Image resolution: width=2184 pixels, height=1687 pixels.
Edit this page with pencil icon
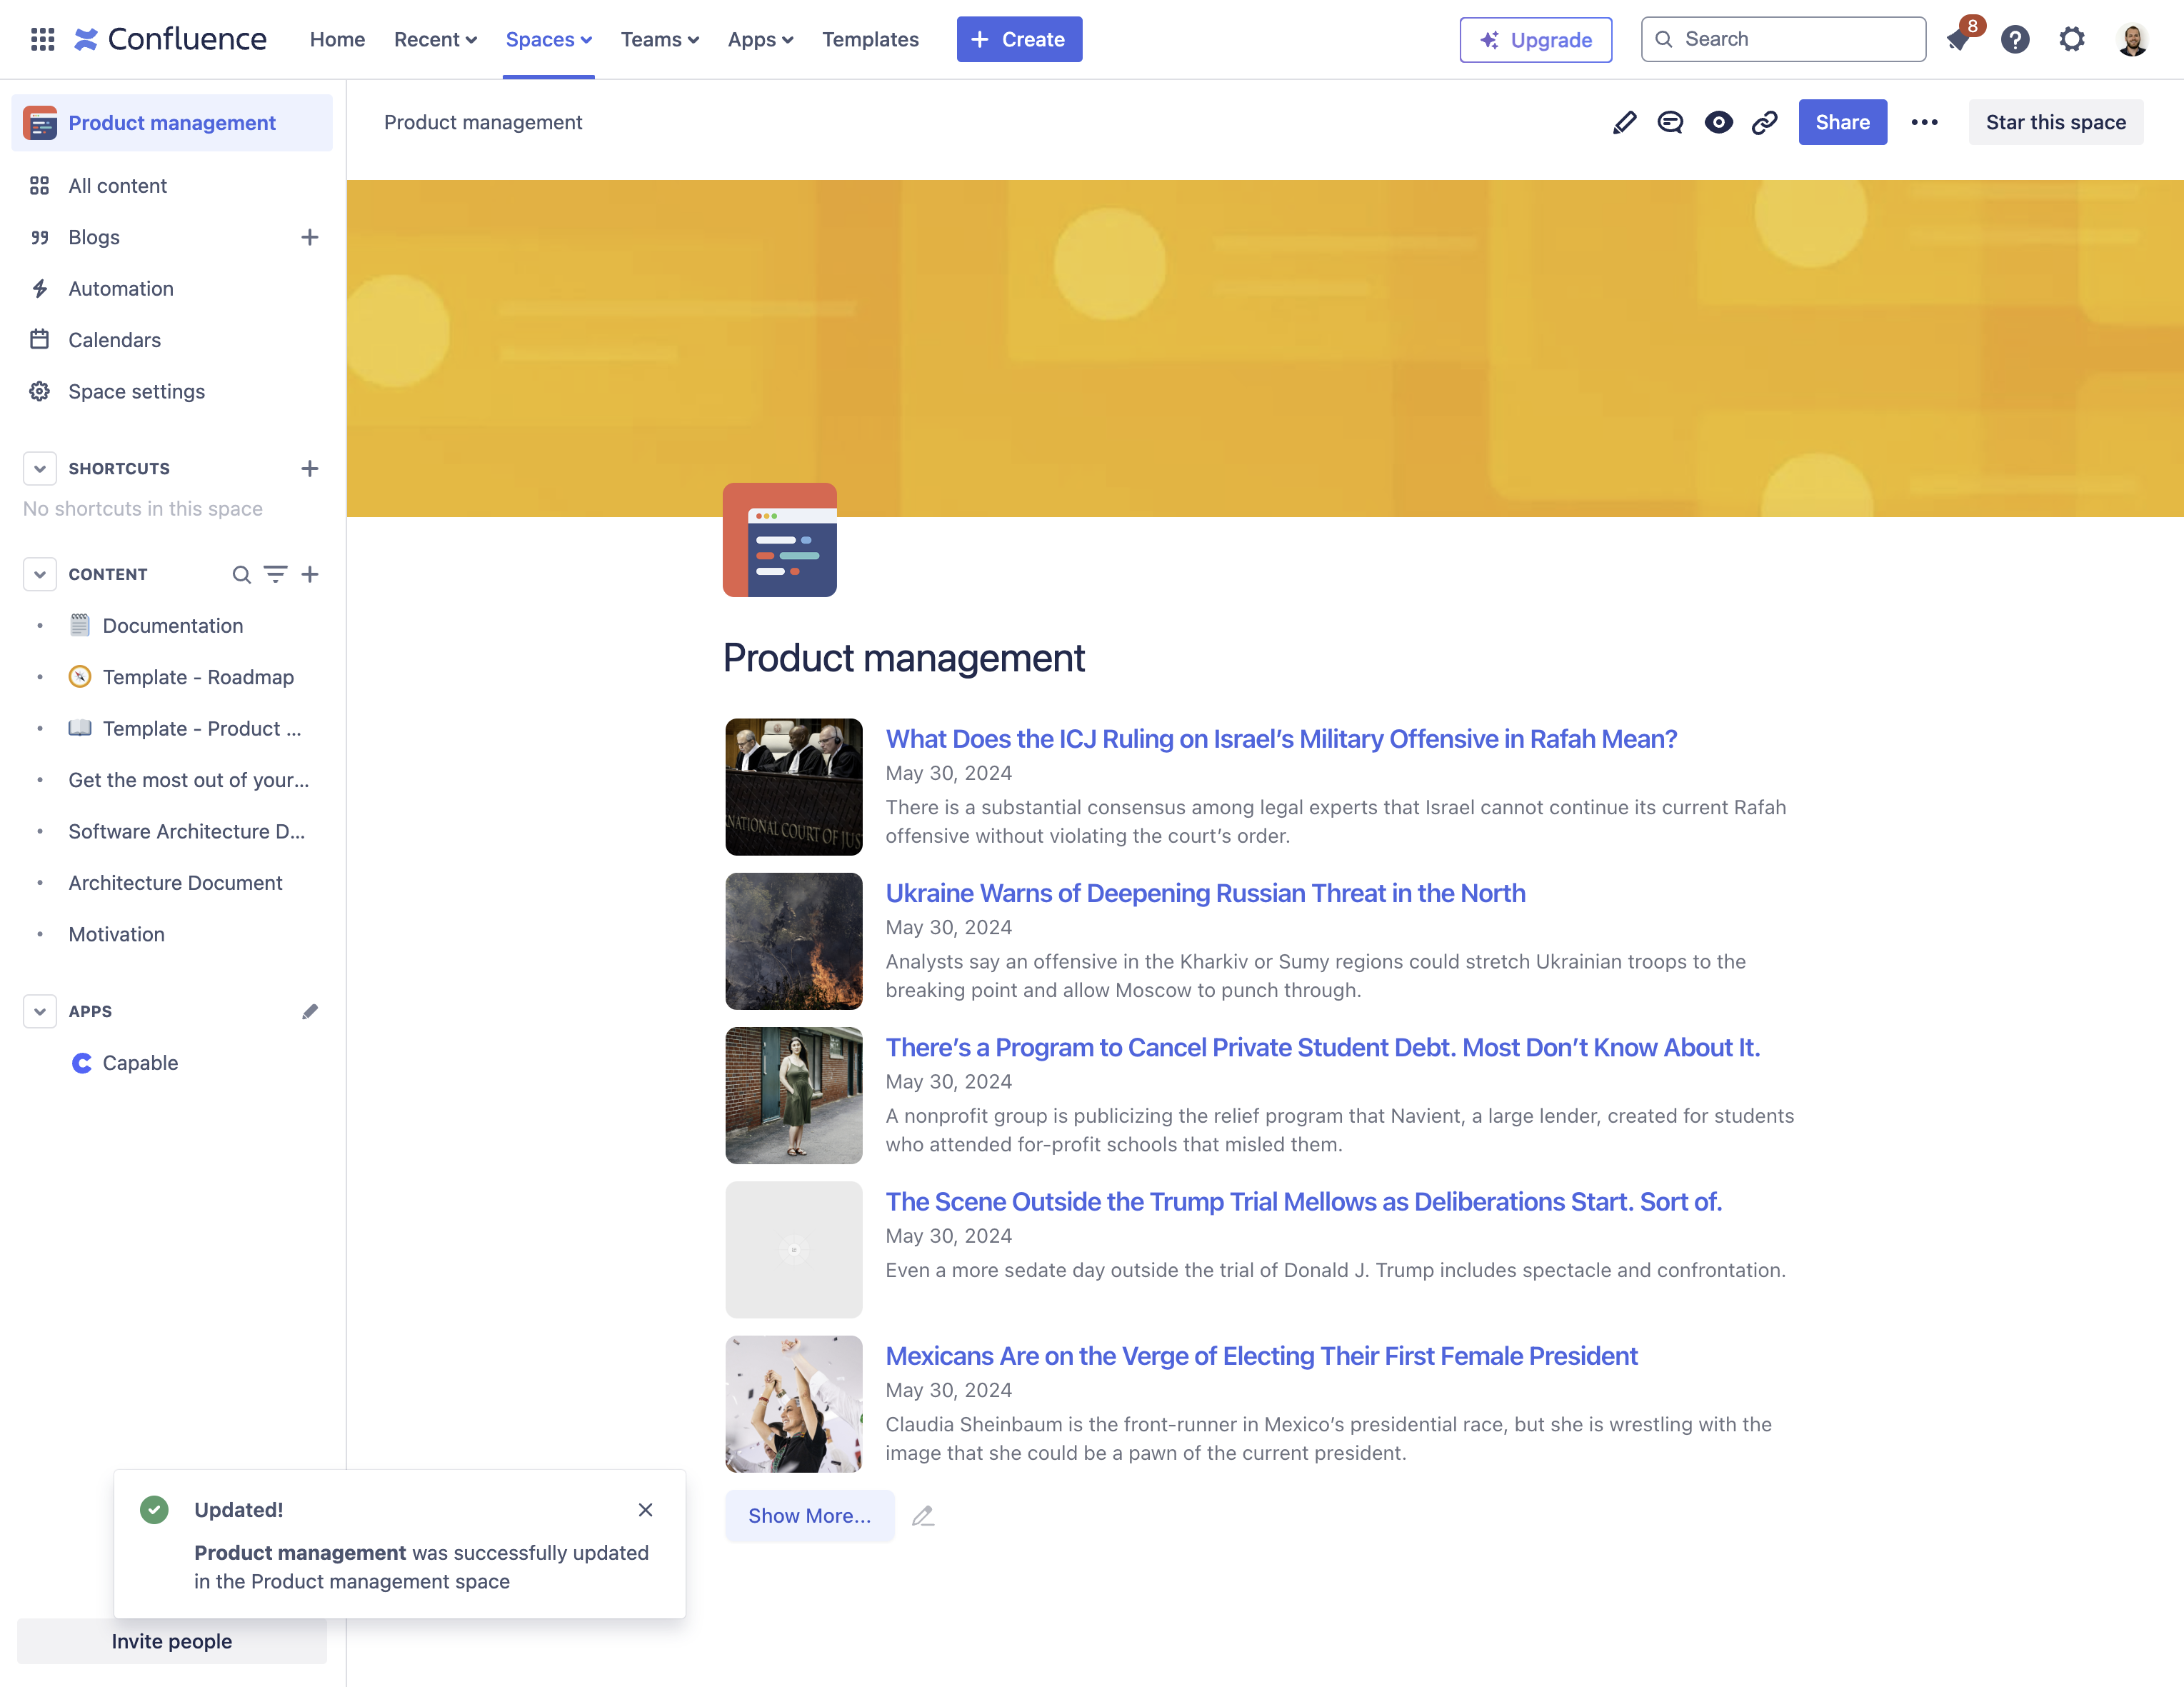click(x=1624, y=122)
